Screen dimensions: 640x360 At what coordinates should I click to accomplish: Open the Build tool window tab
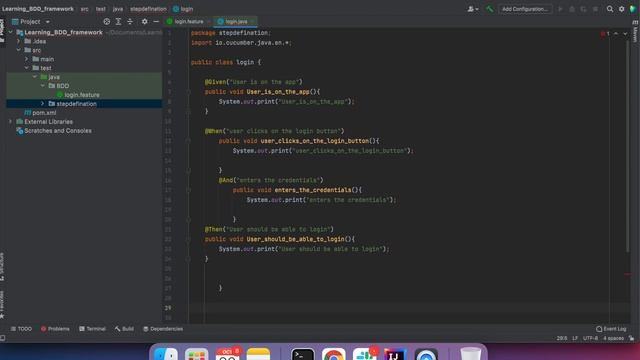coord(124,329)
